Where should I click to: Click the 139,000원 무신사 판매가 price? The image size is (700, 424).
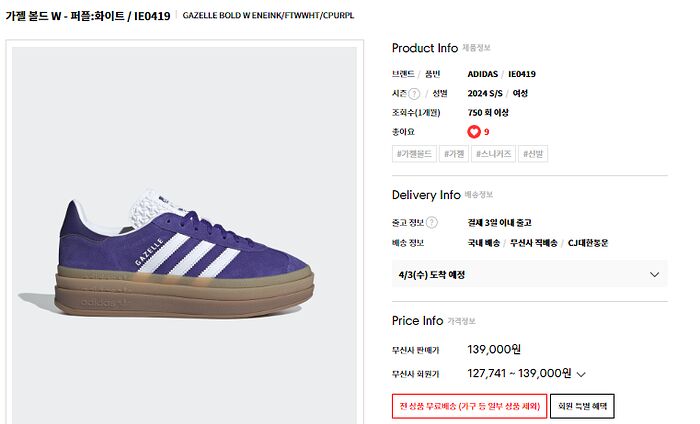(x=494, y=350)
